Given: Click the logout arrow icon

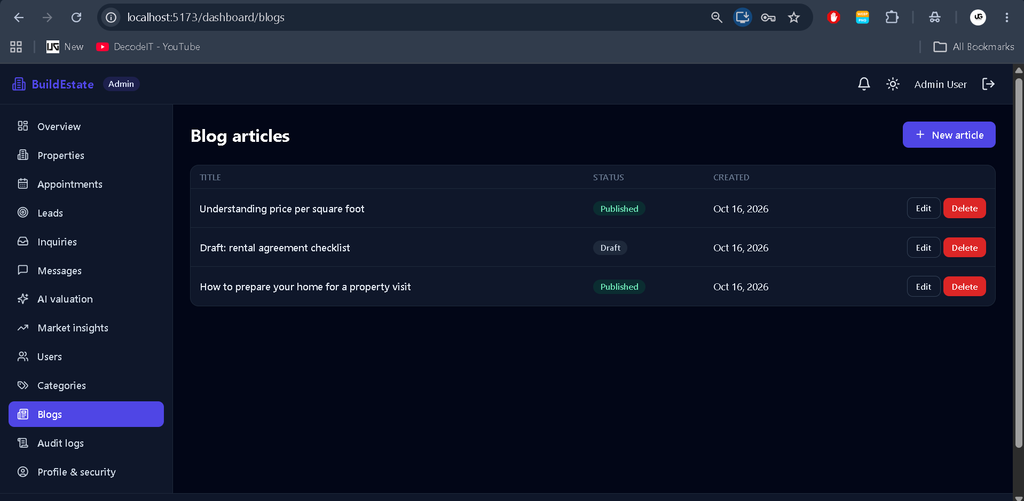Looking at the screenshot, I should coord(989,84).
